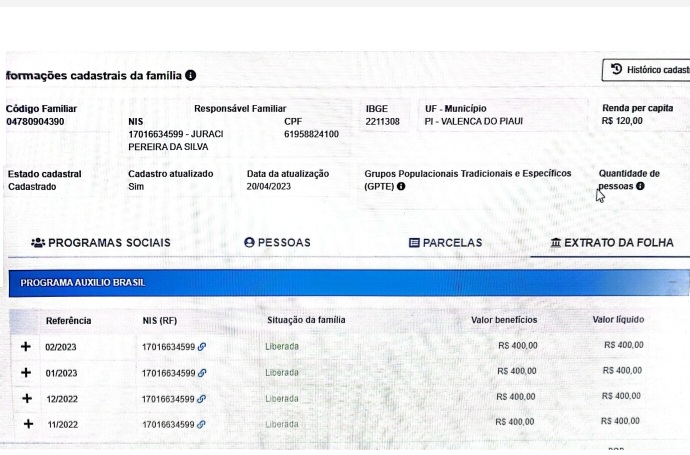Click the Programa Auxílio Brasil header bar
The image size is (690, 455).
coord(348,283)
